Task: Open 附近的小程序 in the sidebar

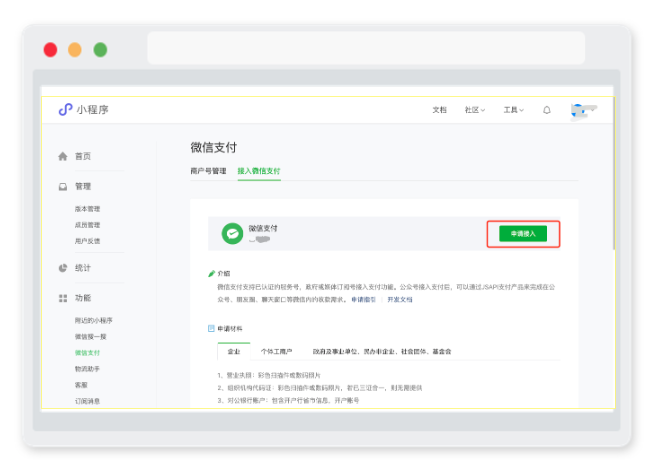Action: [94, 320]
